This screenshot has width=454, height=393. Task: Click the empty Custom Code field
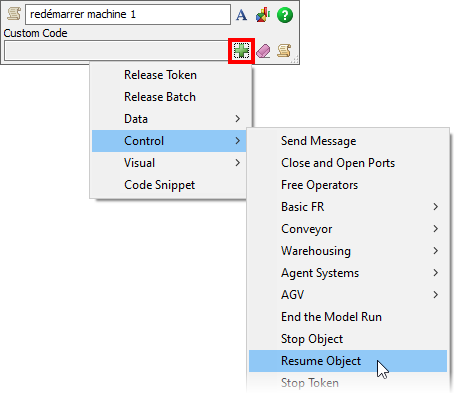(116, 50)
